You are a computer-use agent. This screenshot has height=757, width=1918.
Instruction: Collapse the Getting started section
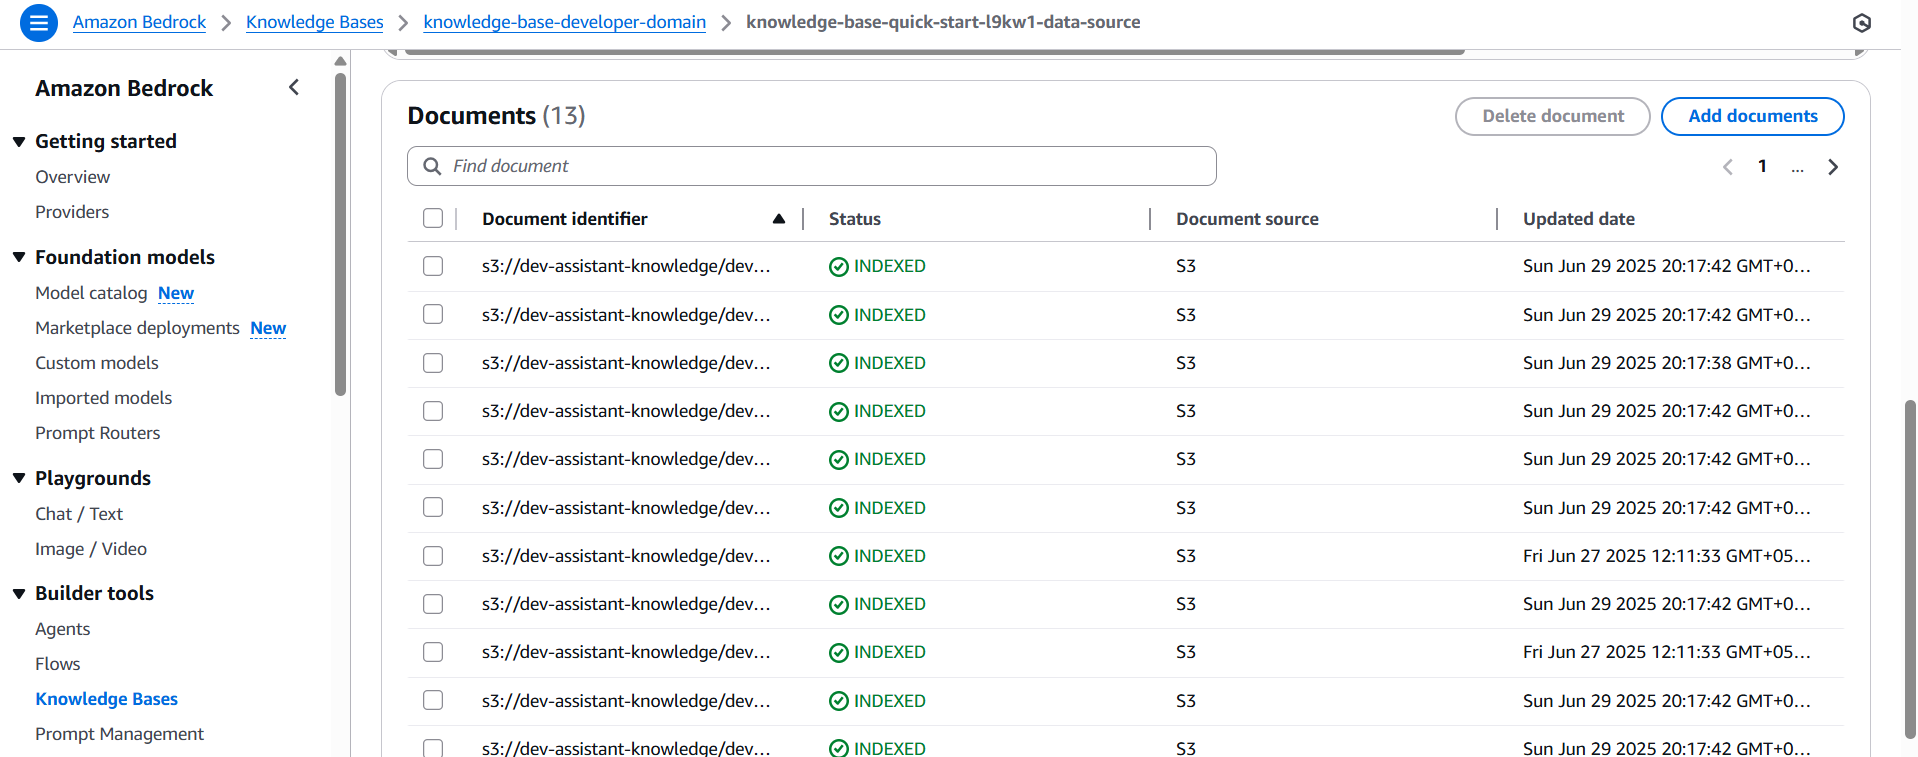19,142
